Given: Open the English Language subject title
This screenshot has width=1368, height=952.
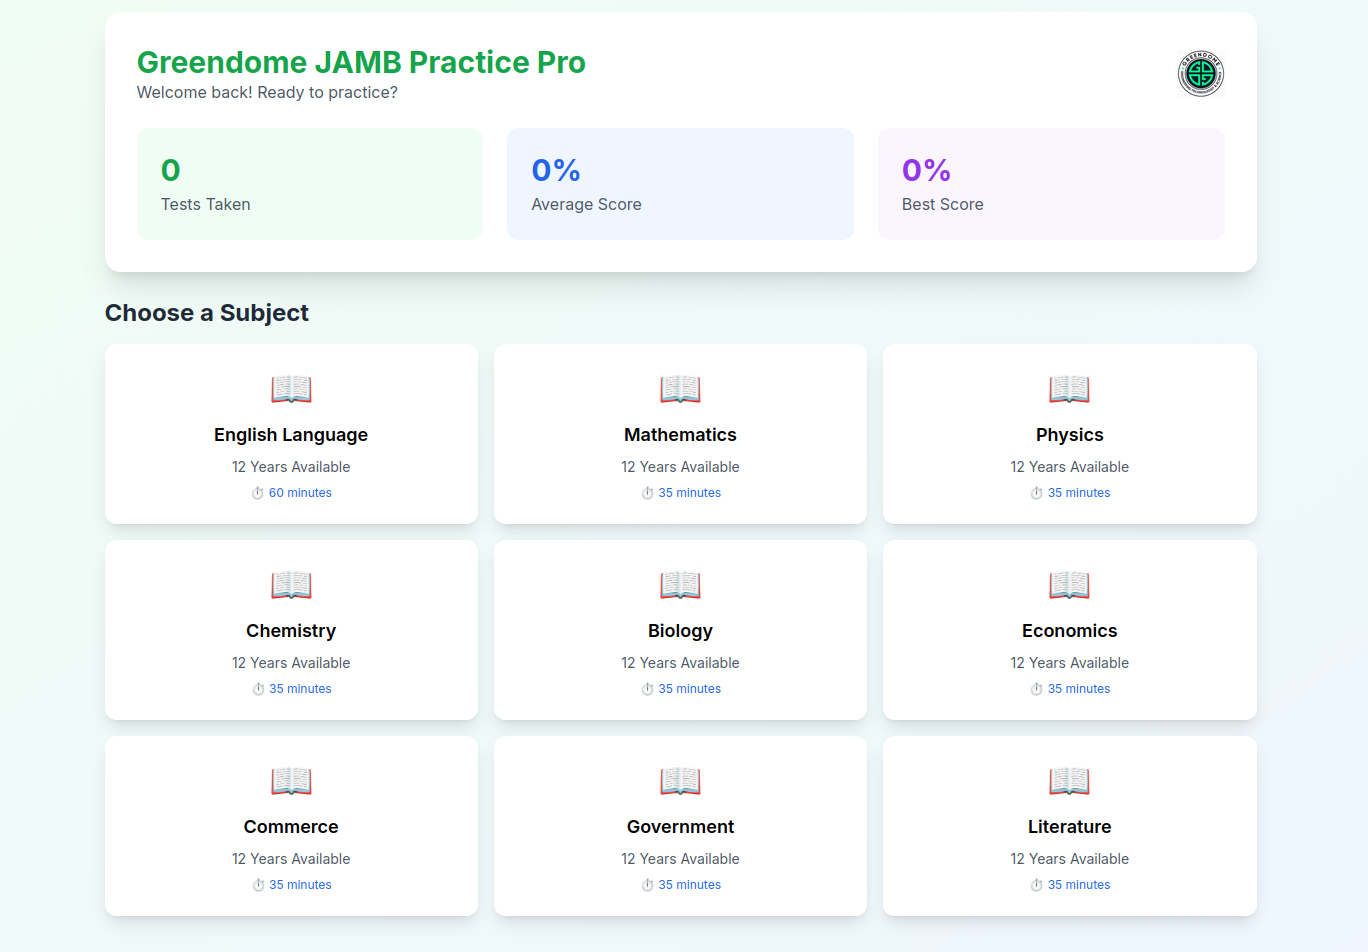Looking at the screenshot, I should point(291,435).
